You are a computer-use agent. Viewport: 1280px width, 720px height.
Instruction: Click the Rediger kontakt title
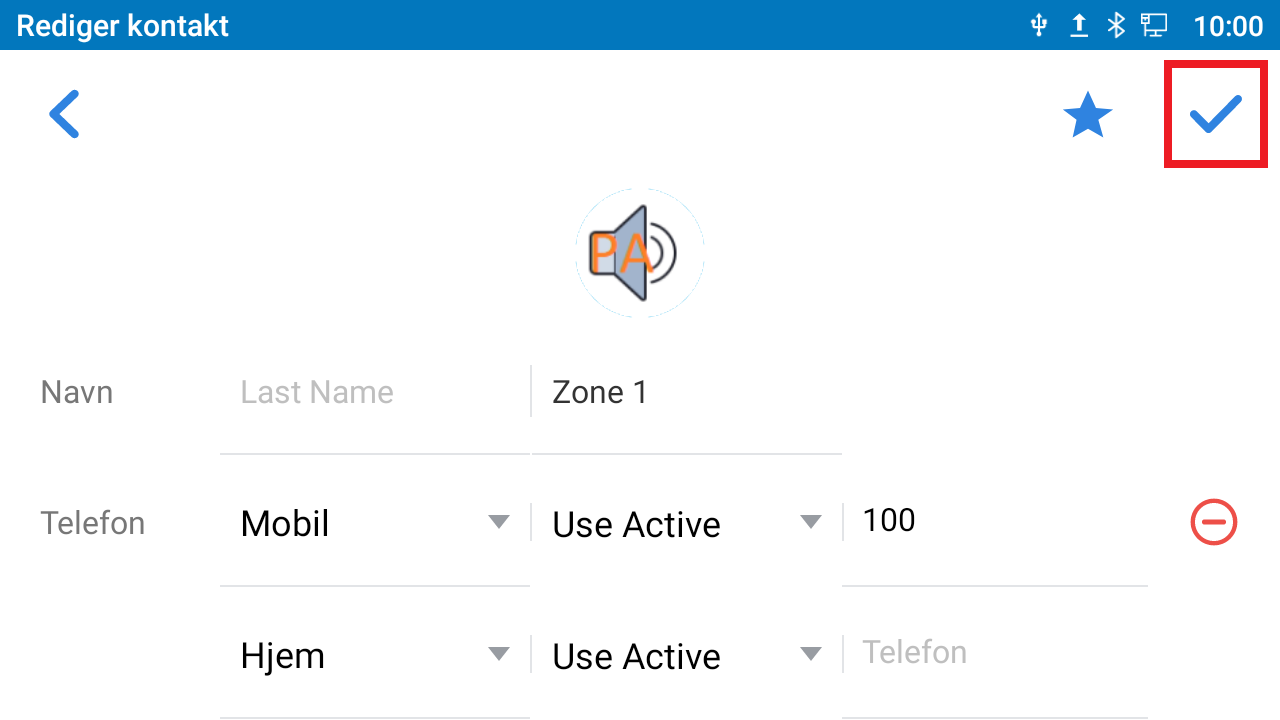point(123,25)
